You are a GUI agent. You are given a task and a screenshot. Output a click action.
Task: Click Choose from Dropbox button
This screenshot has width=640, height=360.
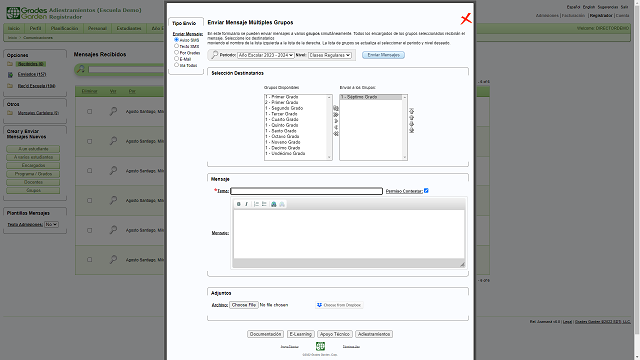339,305
